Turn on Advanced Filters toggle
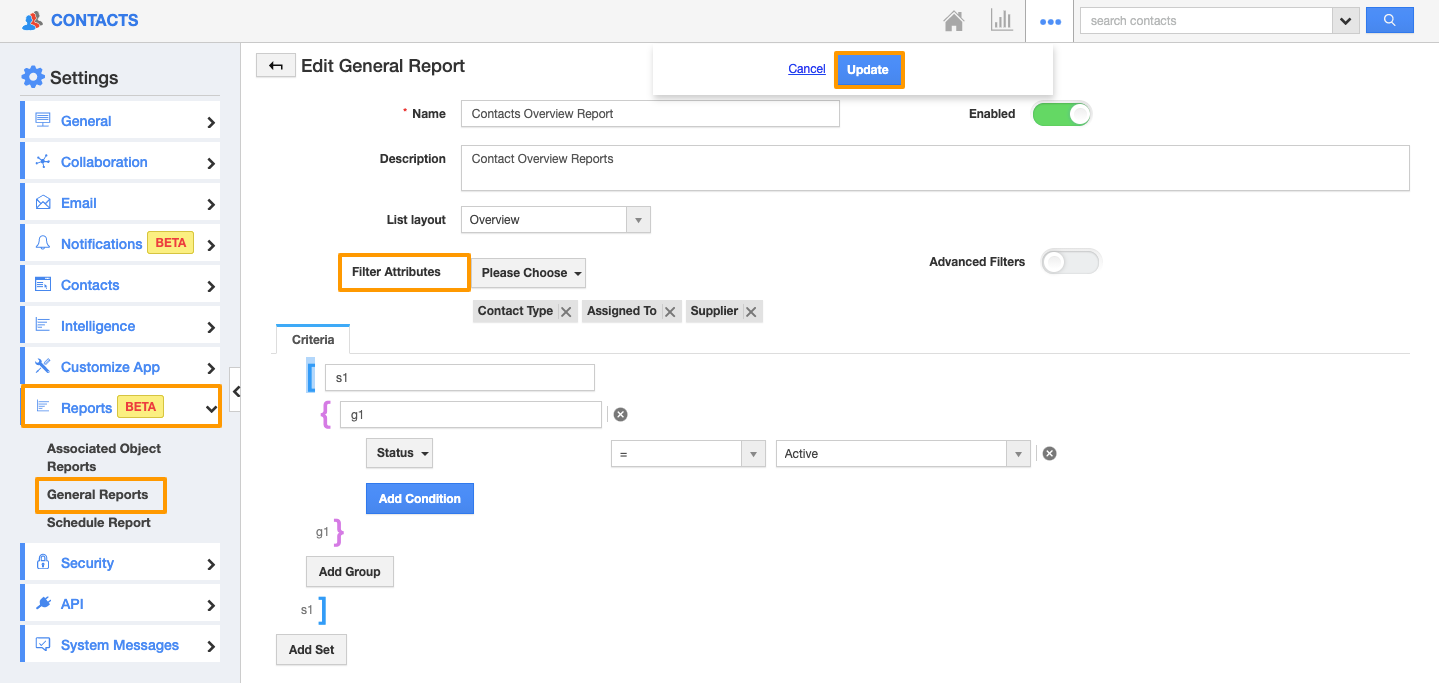 pos(1070,262)
